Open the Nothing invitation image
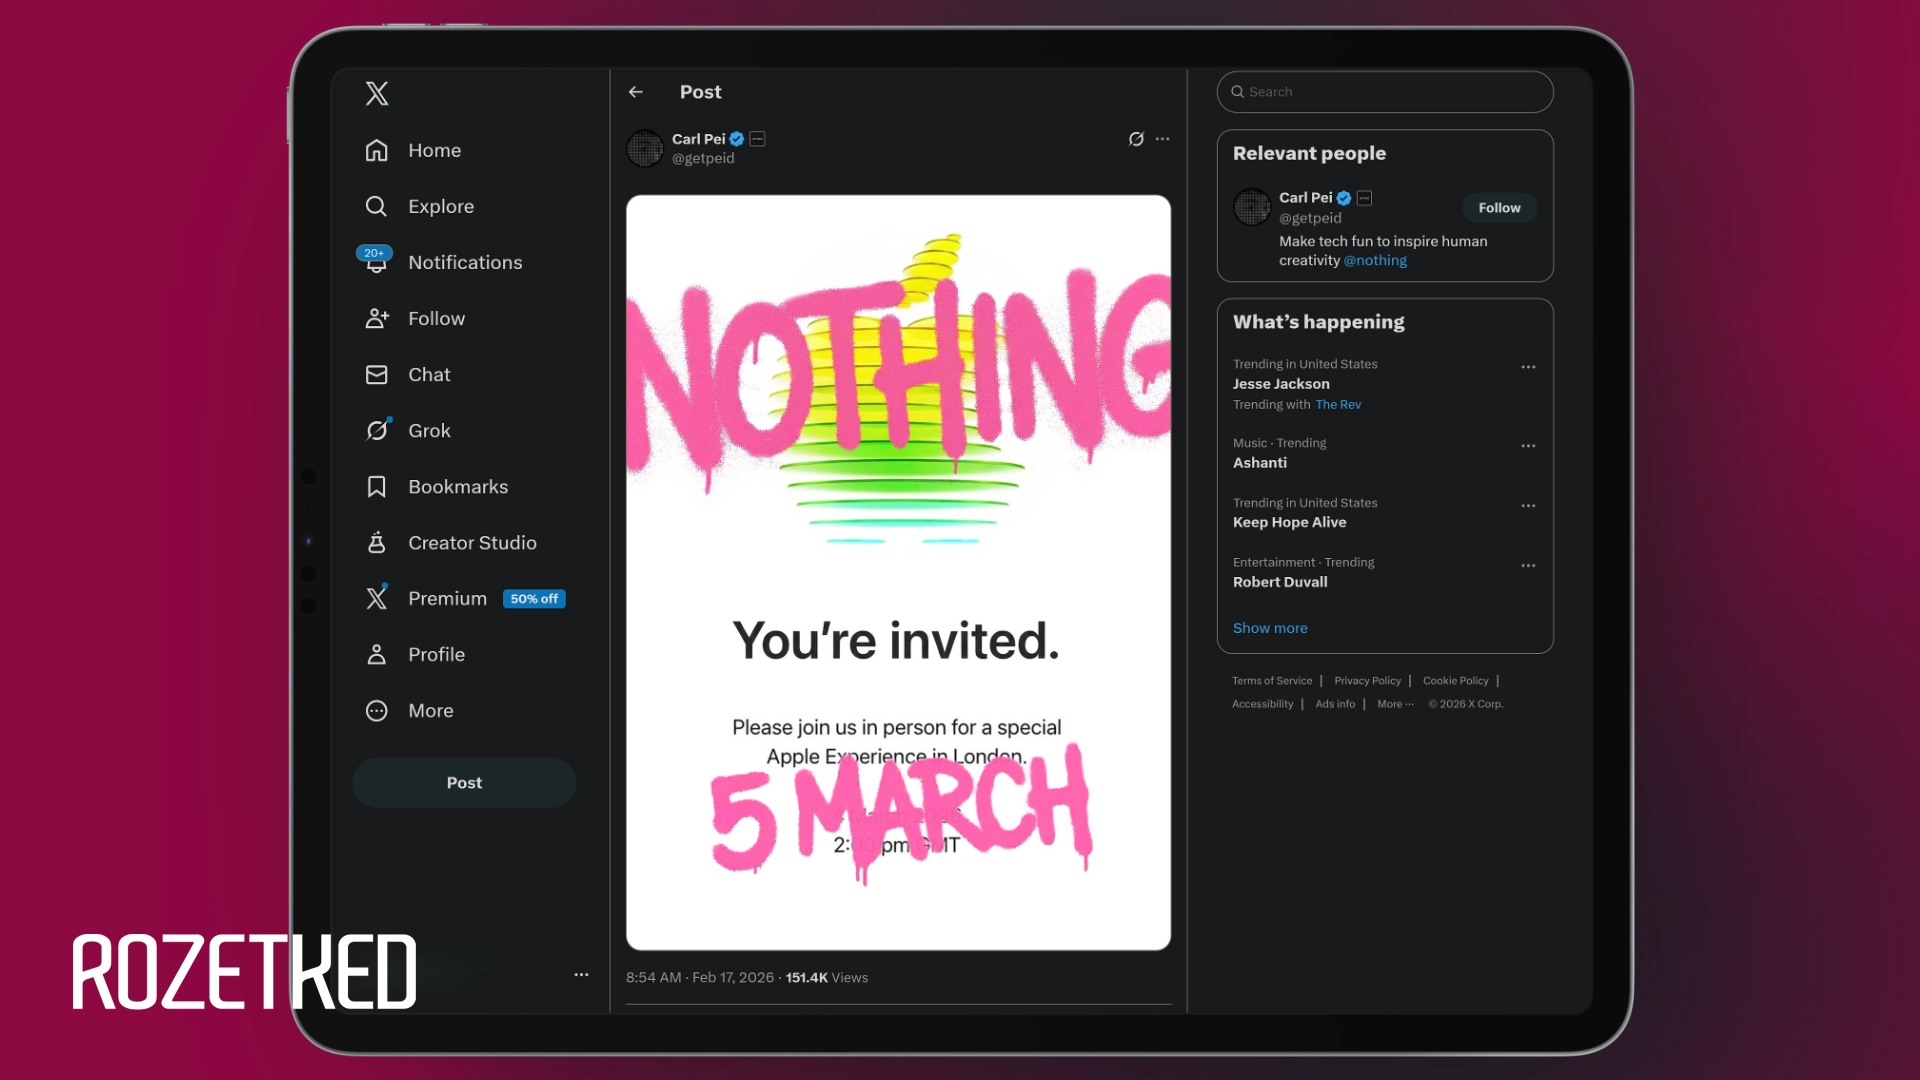This screenshot has width=1920, height=1080. click(898, 572)
